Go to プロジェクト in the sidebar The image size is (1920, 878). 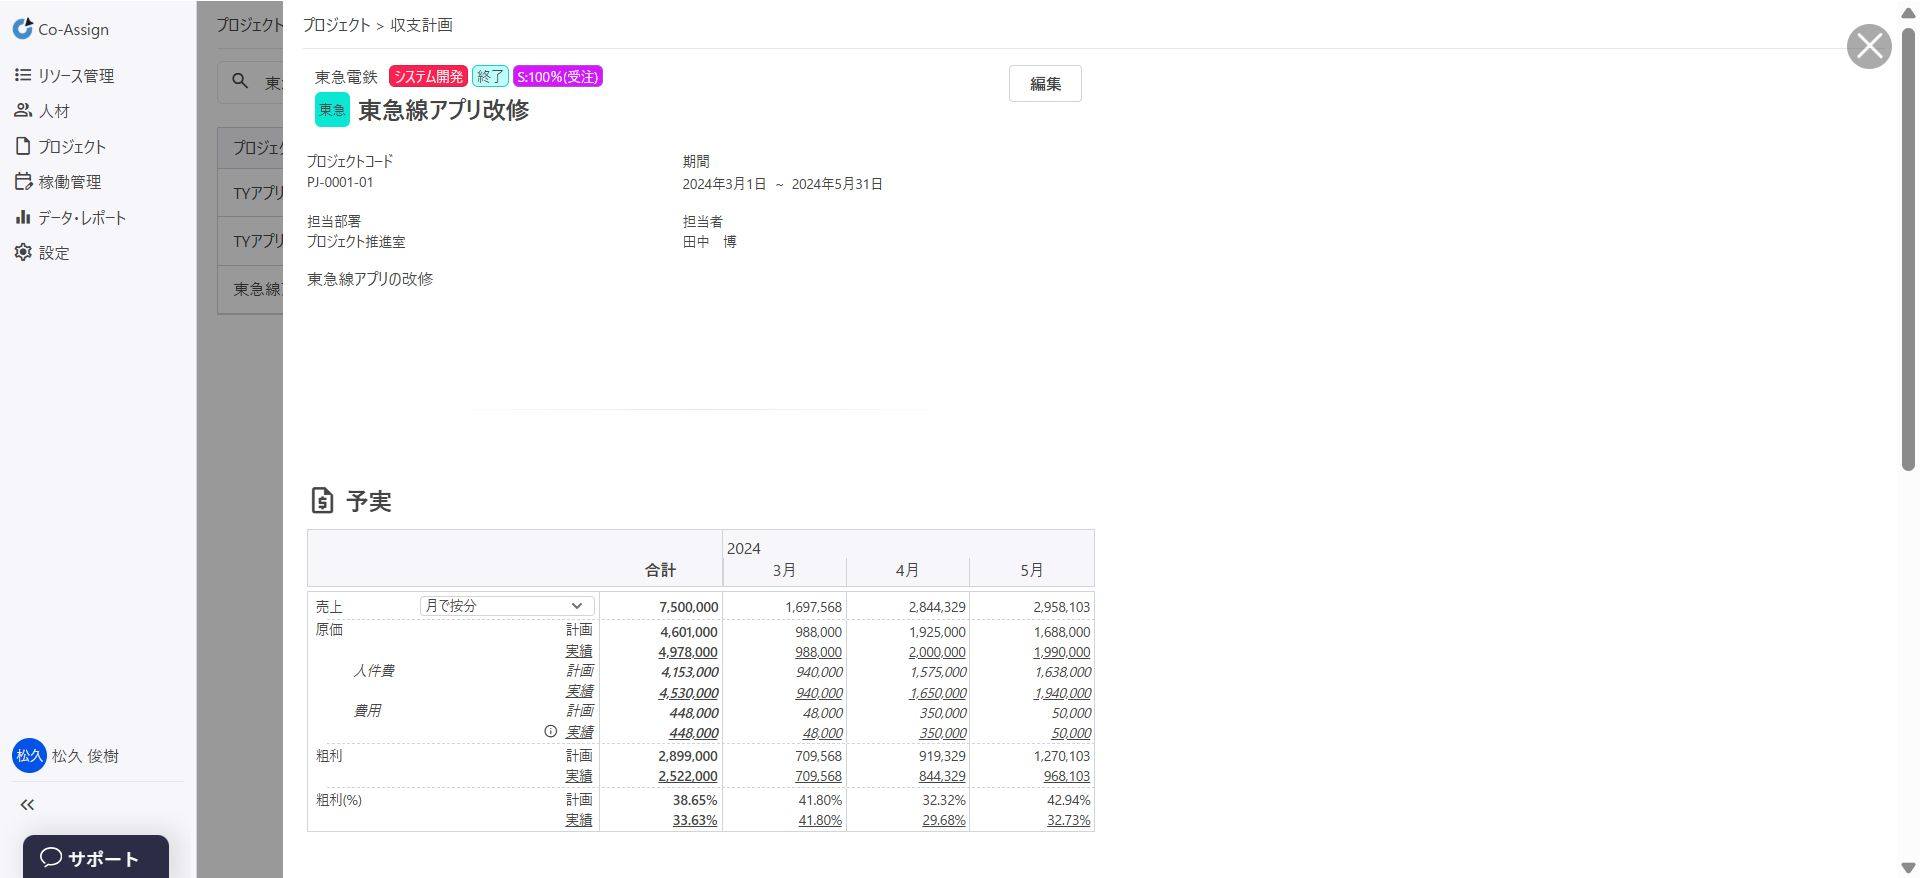(x=61, y=147)
